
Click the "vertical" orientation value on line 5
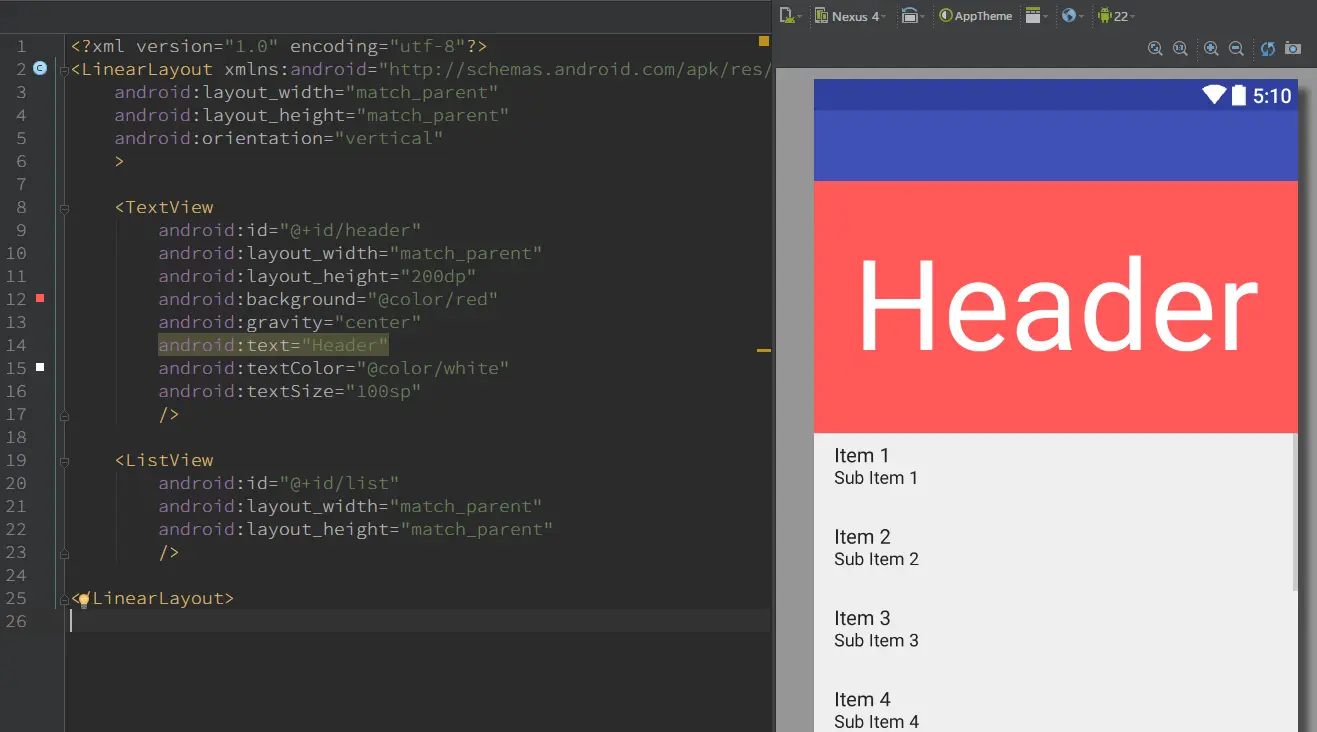pos(388,138)
